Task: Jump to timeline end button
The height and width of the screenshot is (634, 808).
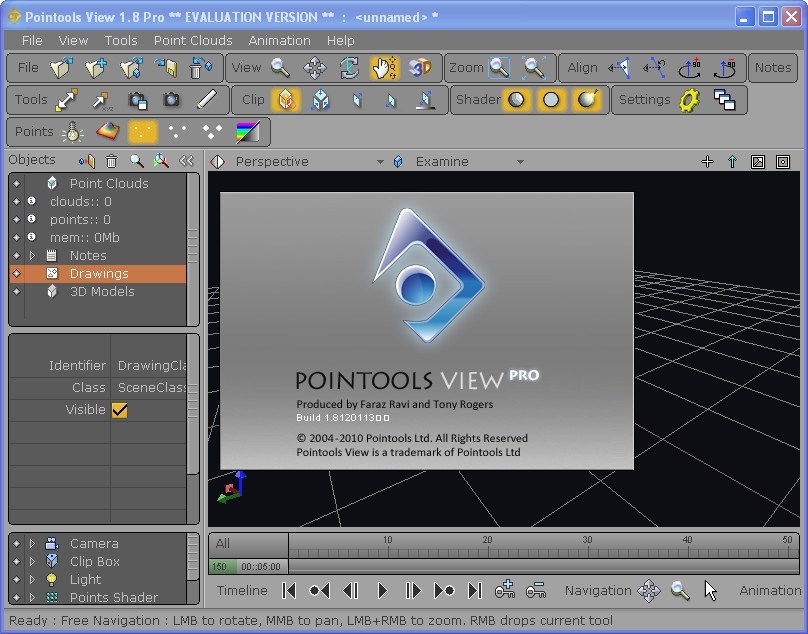Action: (x=475, y=591)
